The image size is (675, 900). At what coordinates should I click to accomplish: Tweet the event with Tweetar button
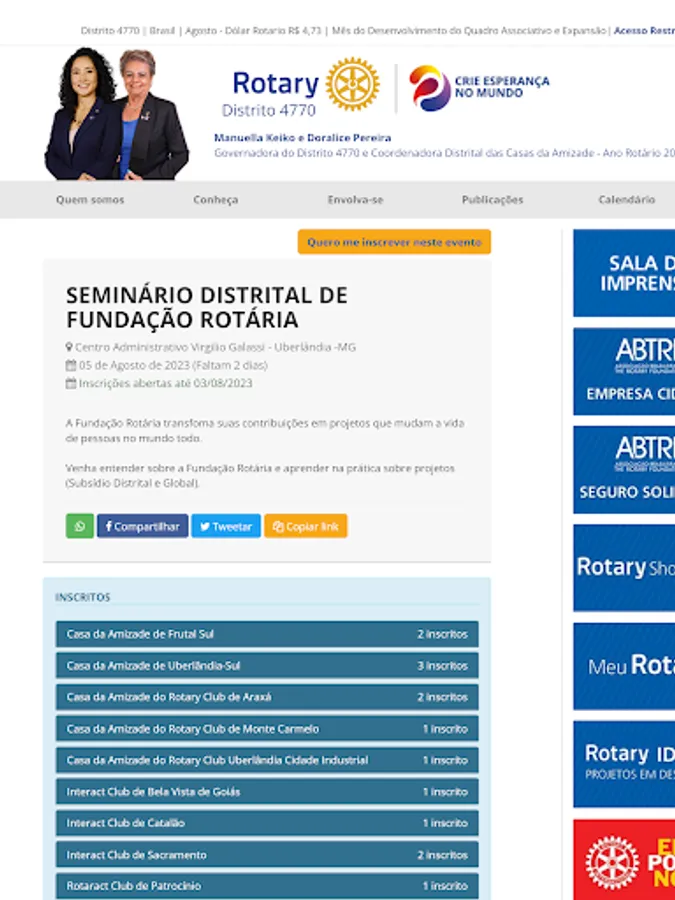pyautogui.click(x=226, y=526)
